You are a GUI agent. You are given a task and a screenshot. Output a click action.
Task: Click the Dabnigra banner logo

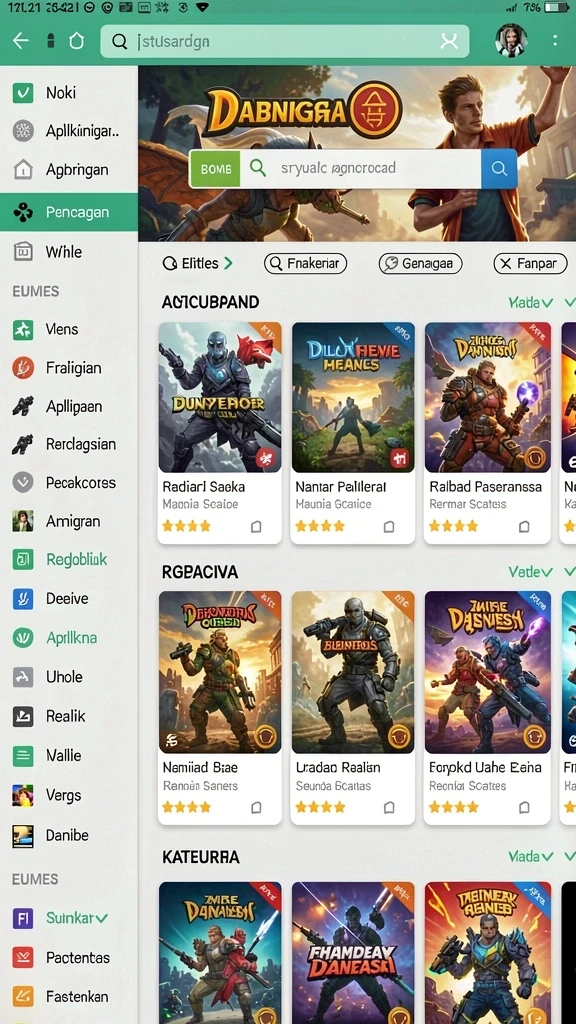point(302,111)
